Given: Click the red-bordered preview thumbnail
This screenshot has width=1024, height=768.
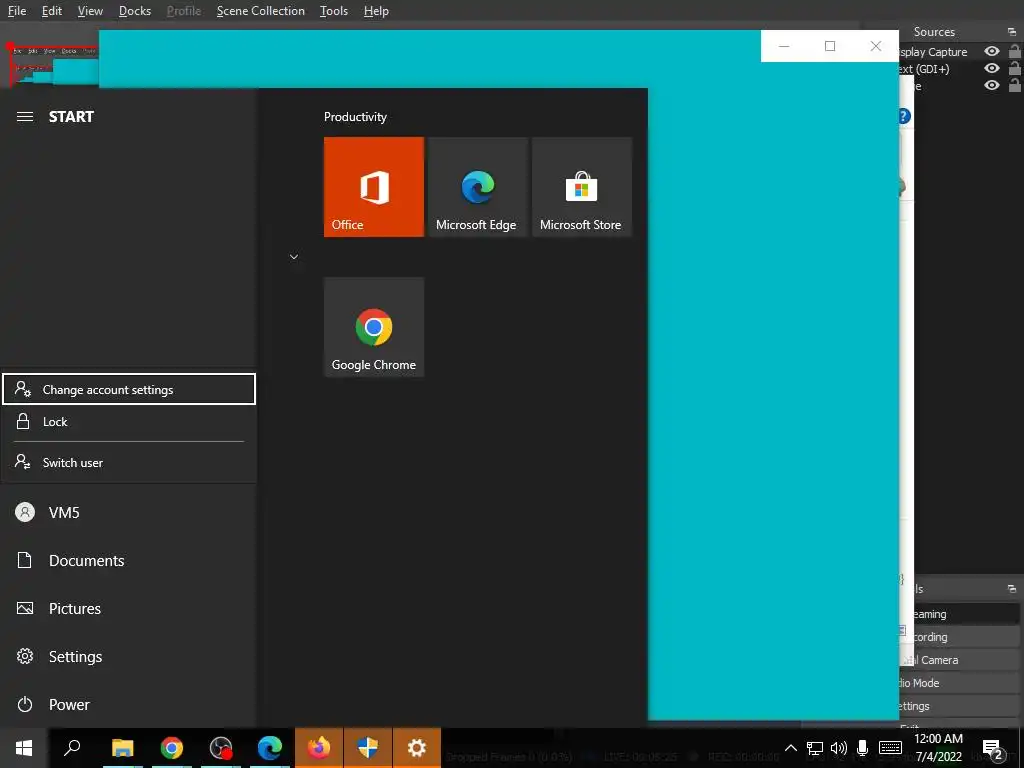Looking at the screenshot, I should click(x=54, y=65).
